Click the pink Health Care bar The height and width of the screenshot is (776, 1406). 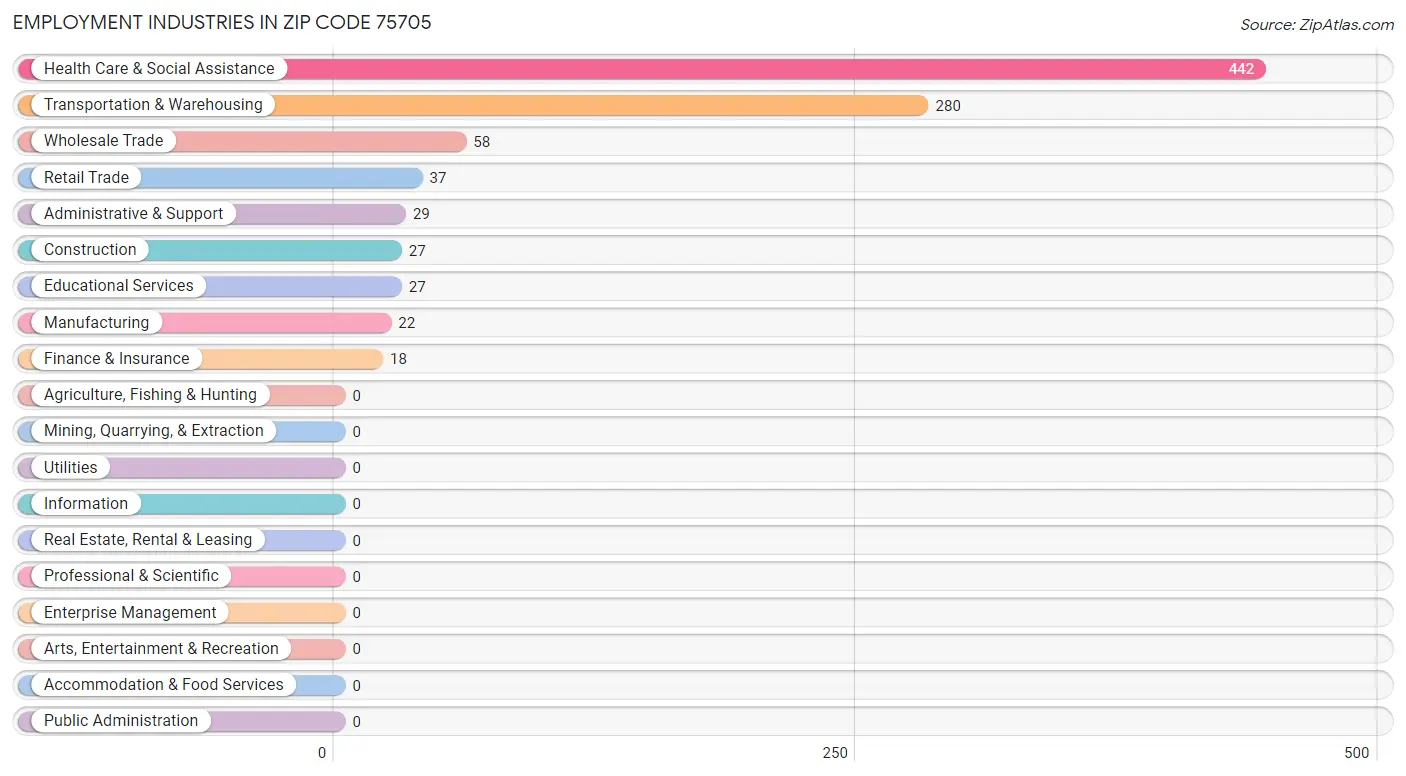(x=642, y=69)
